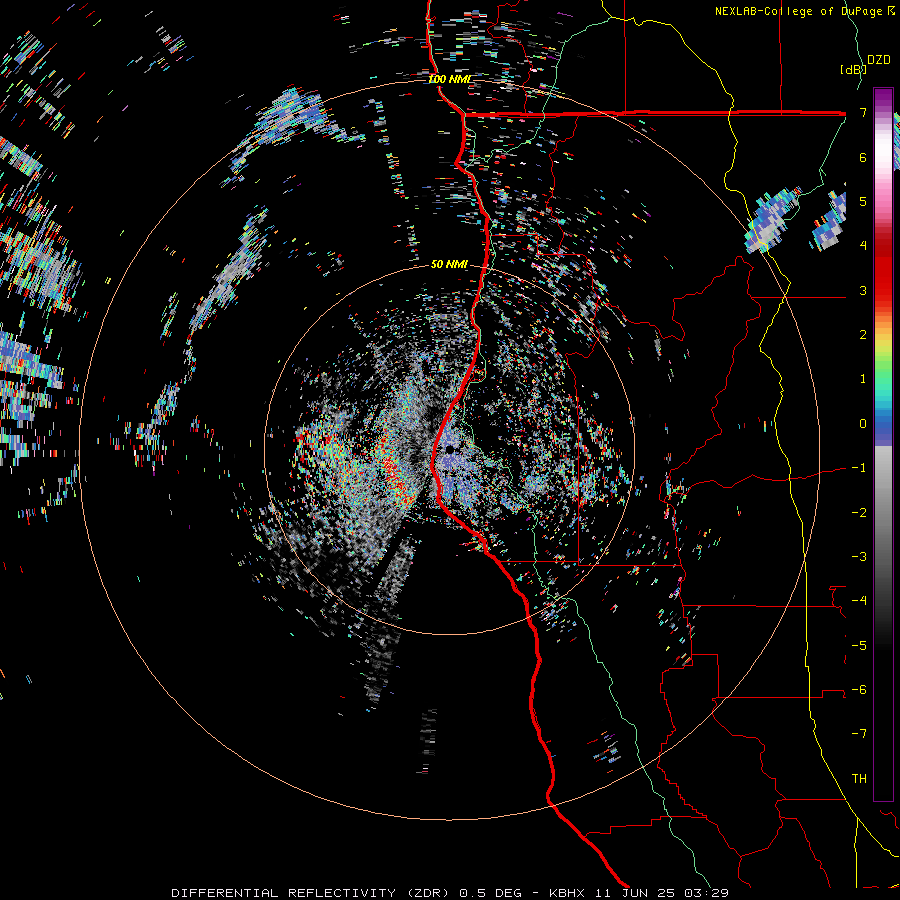900x900 pixels.
Task: Click the Differential Reflectivity caption at the bottom
Action: coord(449,893)
